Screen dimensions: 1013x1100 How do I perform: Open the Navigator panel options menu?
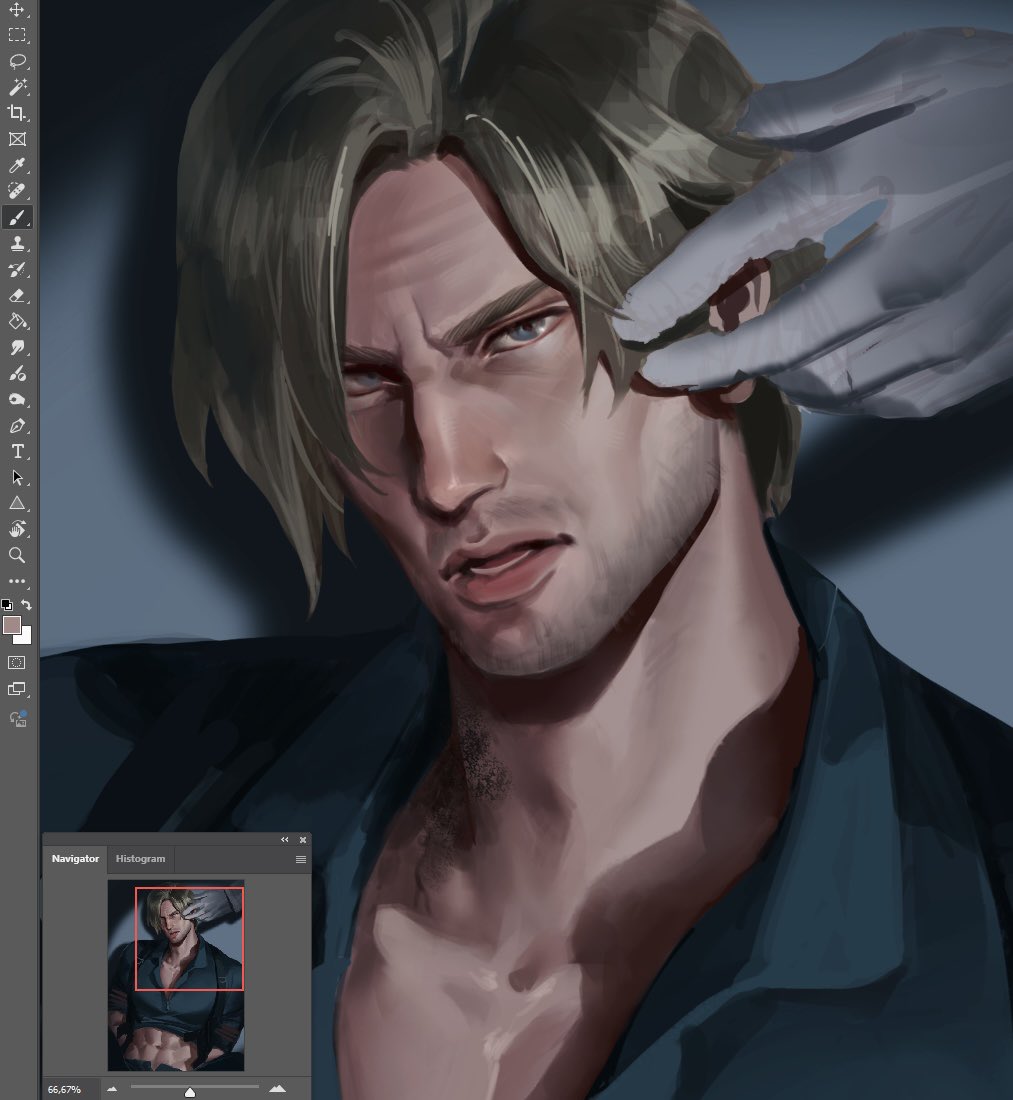coord(301,859)
